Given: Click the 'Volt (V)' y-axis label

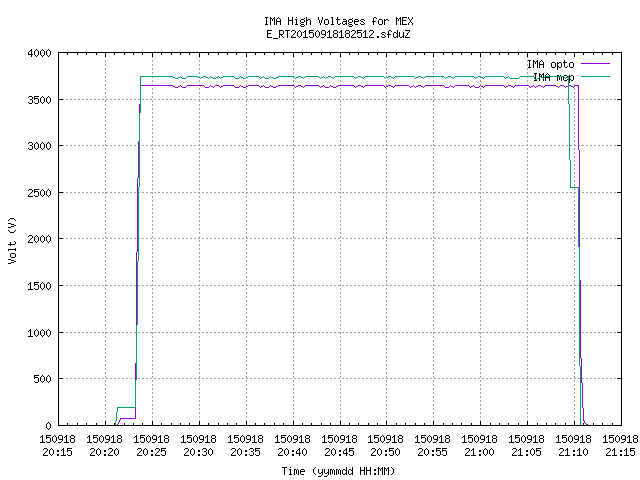Looking at the screenshot, I should pyautogui.click(x=12, y=240).
